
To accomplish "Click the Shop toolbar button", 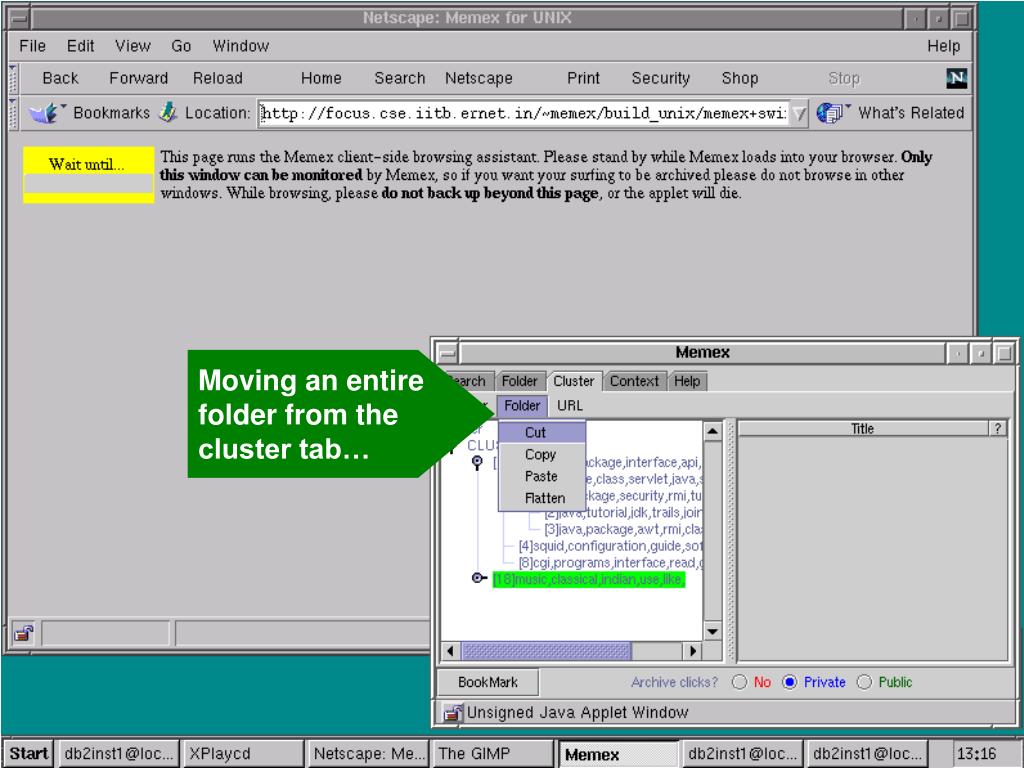I will (740, 78).
